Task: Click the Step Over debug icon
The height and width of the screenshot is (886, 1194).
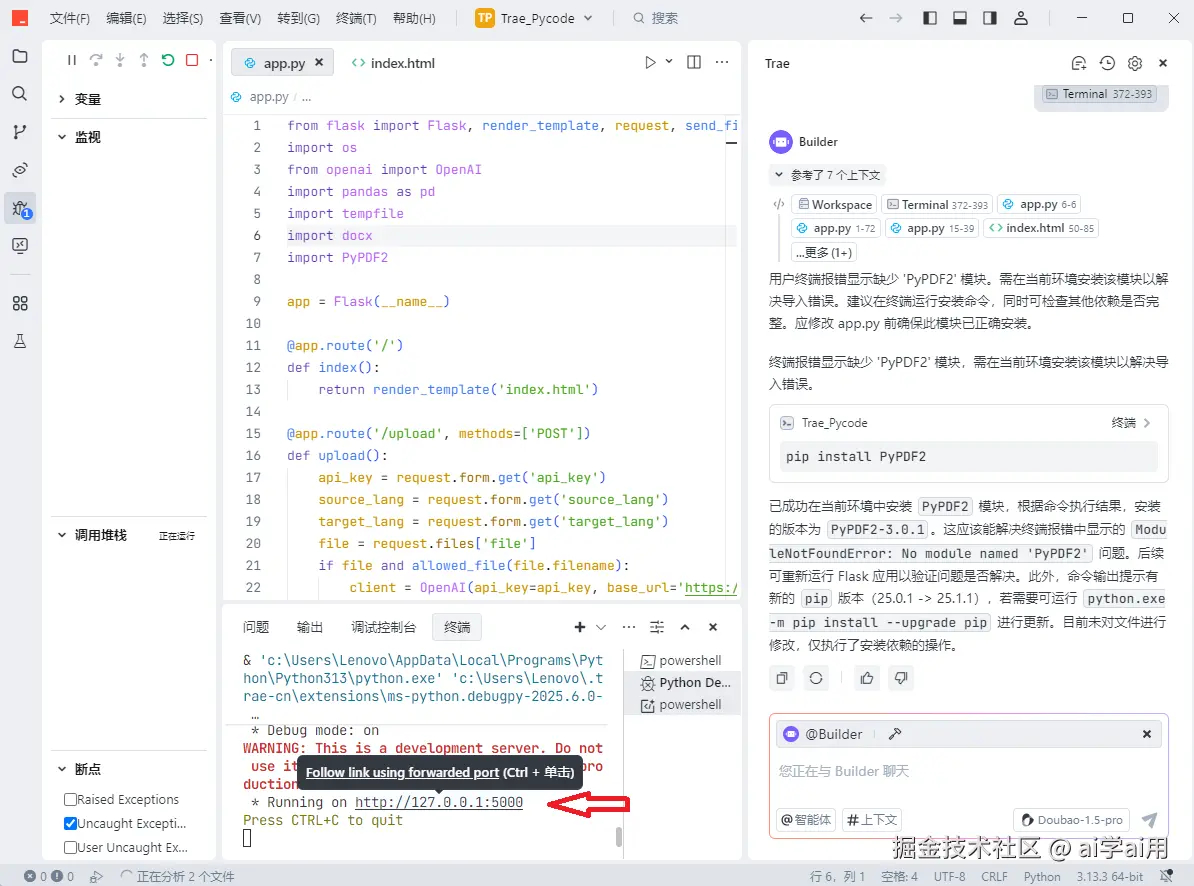Action: point(96,60)
